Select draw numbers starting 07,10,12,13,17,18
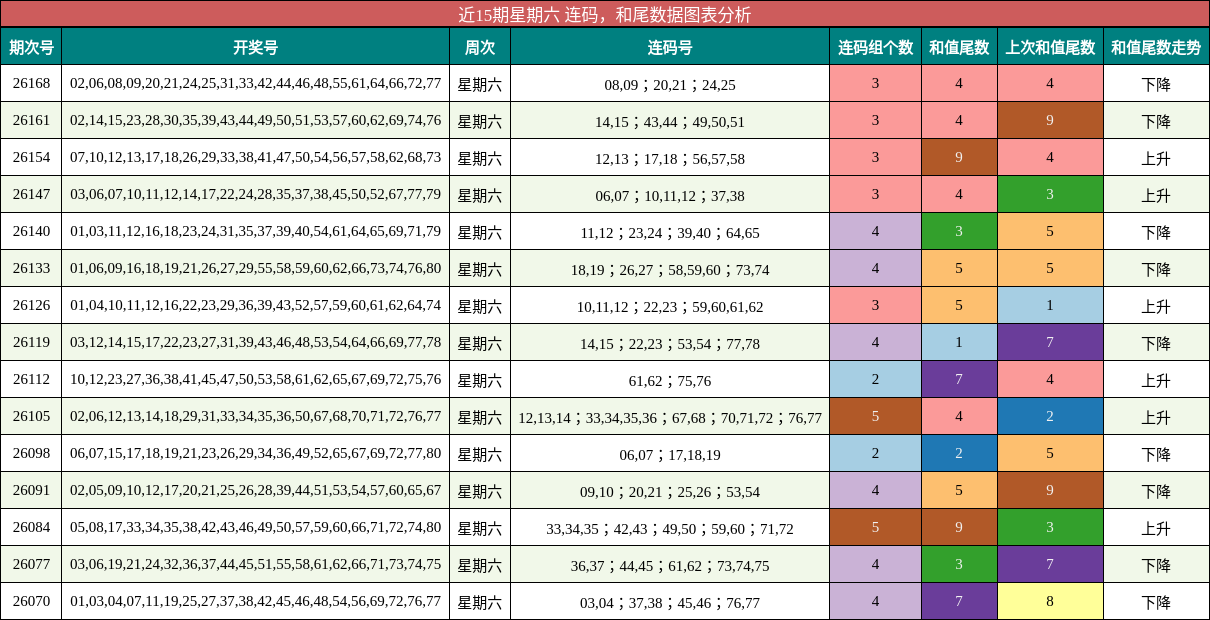Screen dimensions: 1210x620 coord(255,157)
